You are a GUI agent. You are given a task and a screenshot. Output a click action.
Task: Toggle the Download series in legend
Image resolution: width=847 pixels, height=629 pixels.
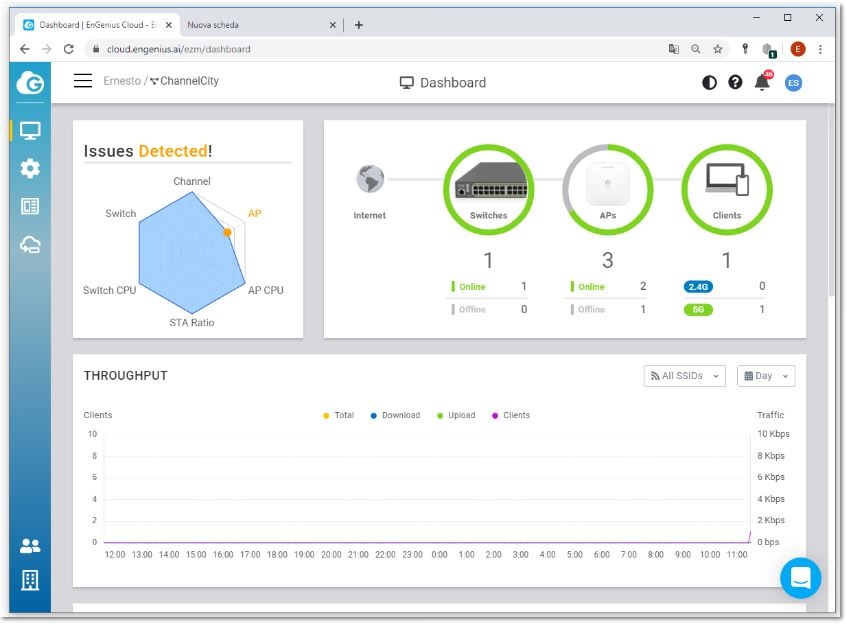pos(400,415)
